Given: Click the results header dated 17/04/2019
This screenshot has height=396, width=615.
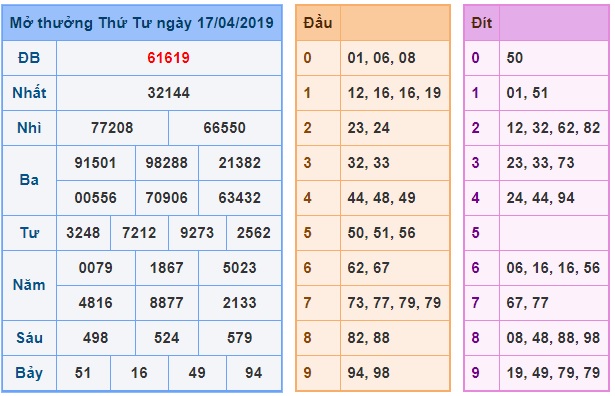Looking at the screenshot, I should (x=142, y=23).
